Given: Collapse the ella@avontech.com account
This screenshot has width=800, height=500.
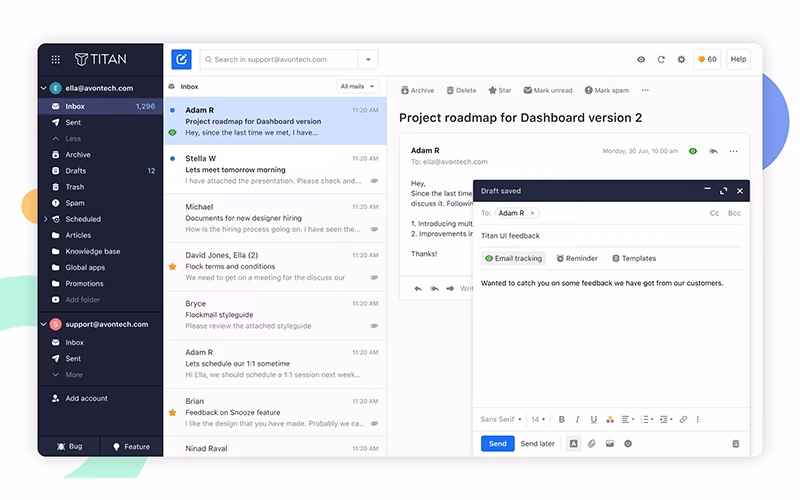Looking at the screenshot, I should 44,88.
